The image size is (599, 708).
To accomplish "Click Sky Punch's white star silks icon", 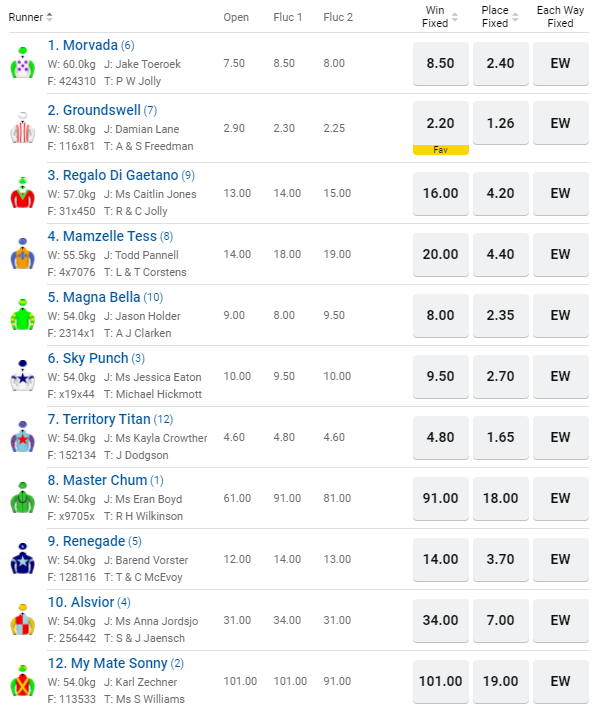I will (x=23, y=376).
